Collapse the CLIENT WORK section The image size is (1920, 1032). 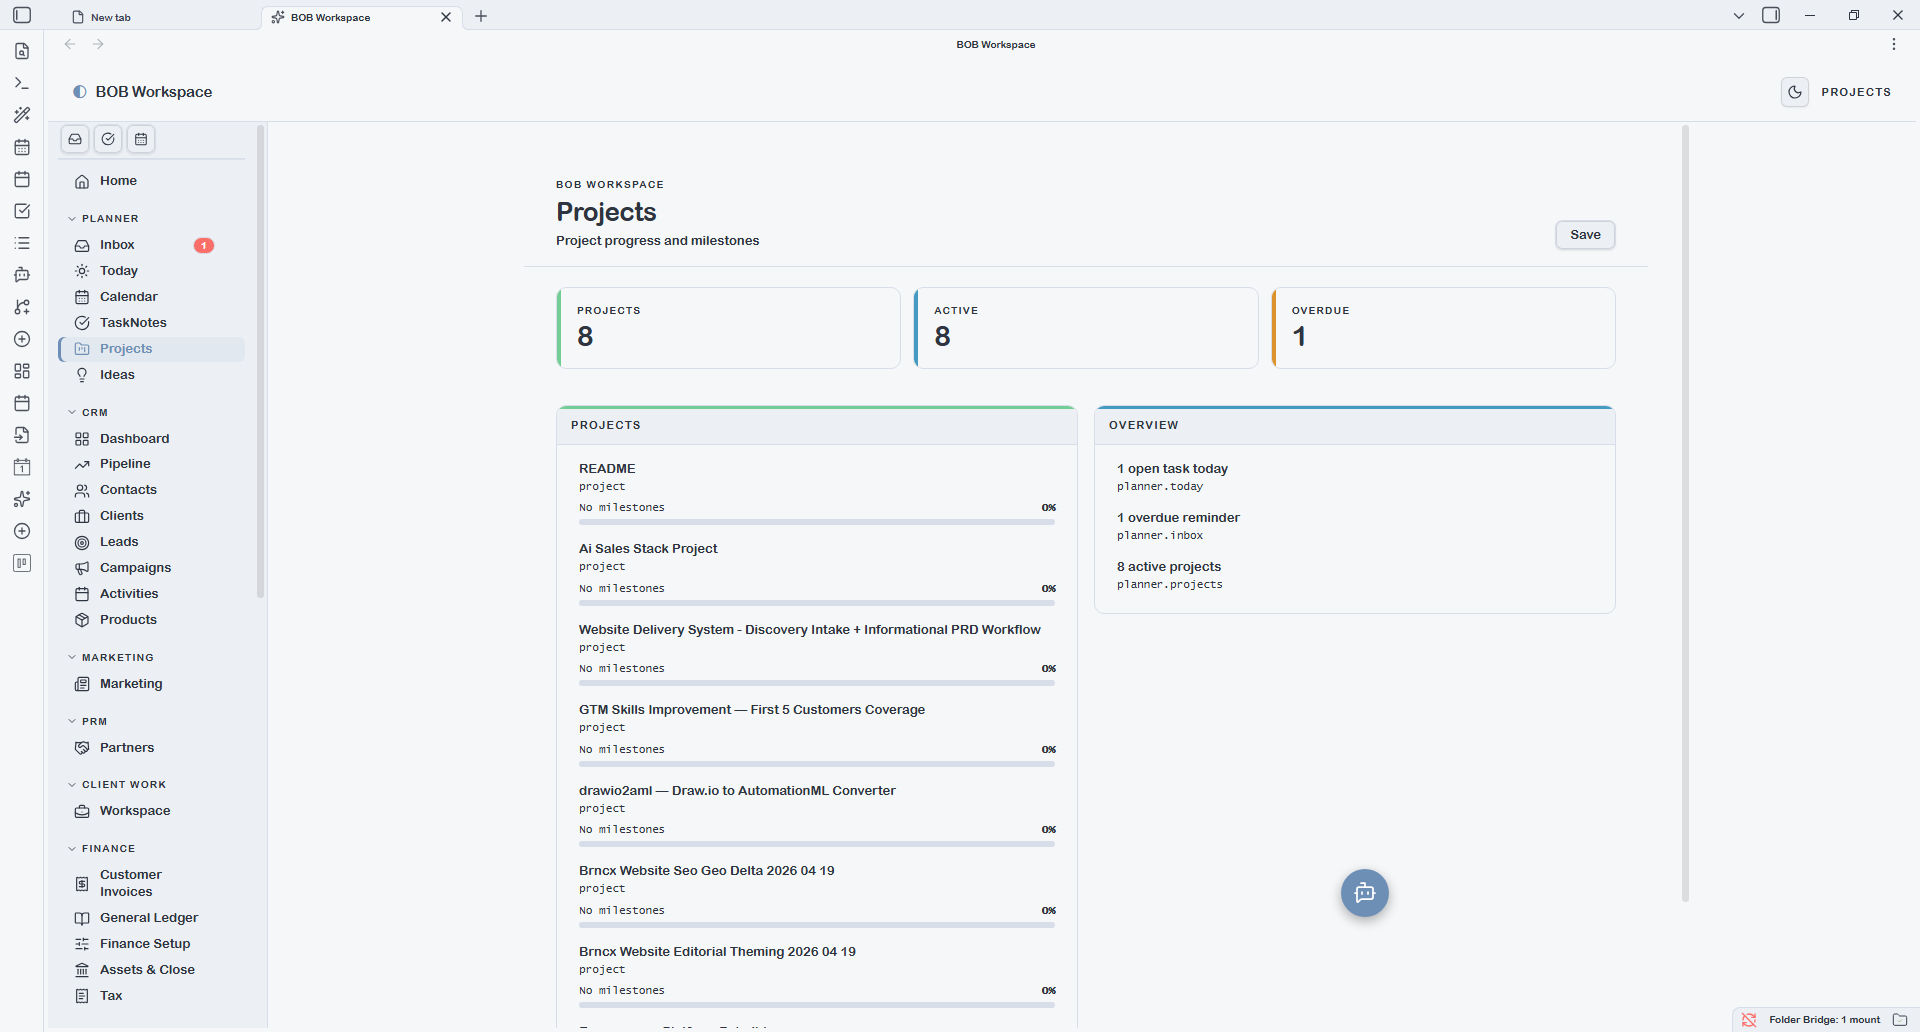(117, 784)
